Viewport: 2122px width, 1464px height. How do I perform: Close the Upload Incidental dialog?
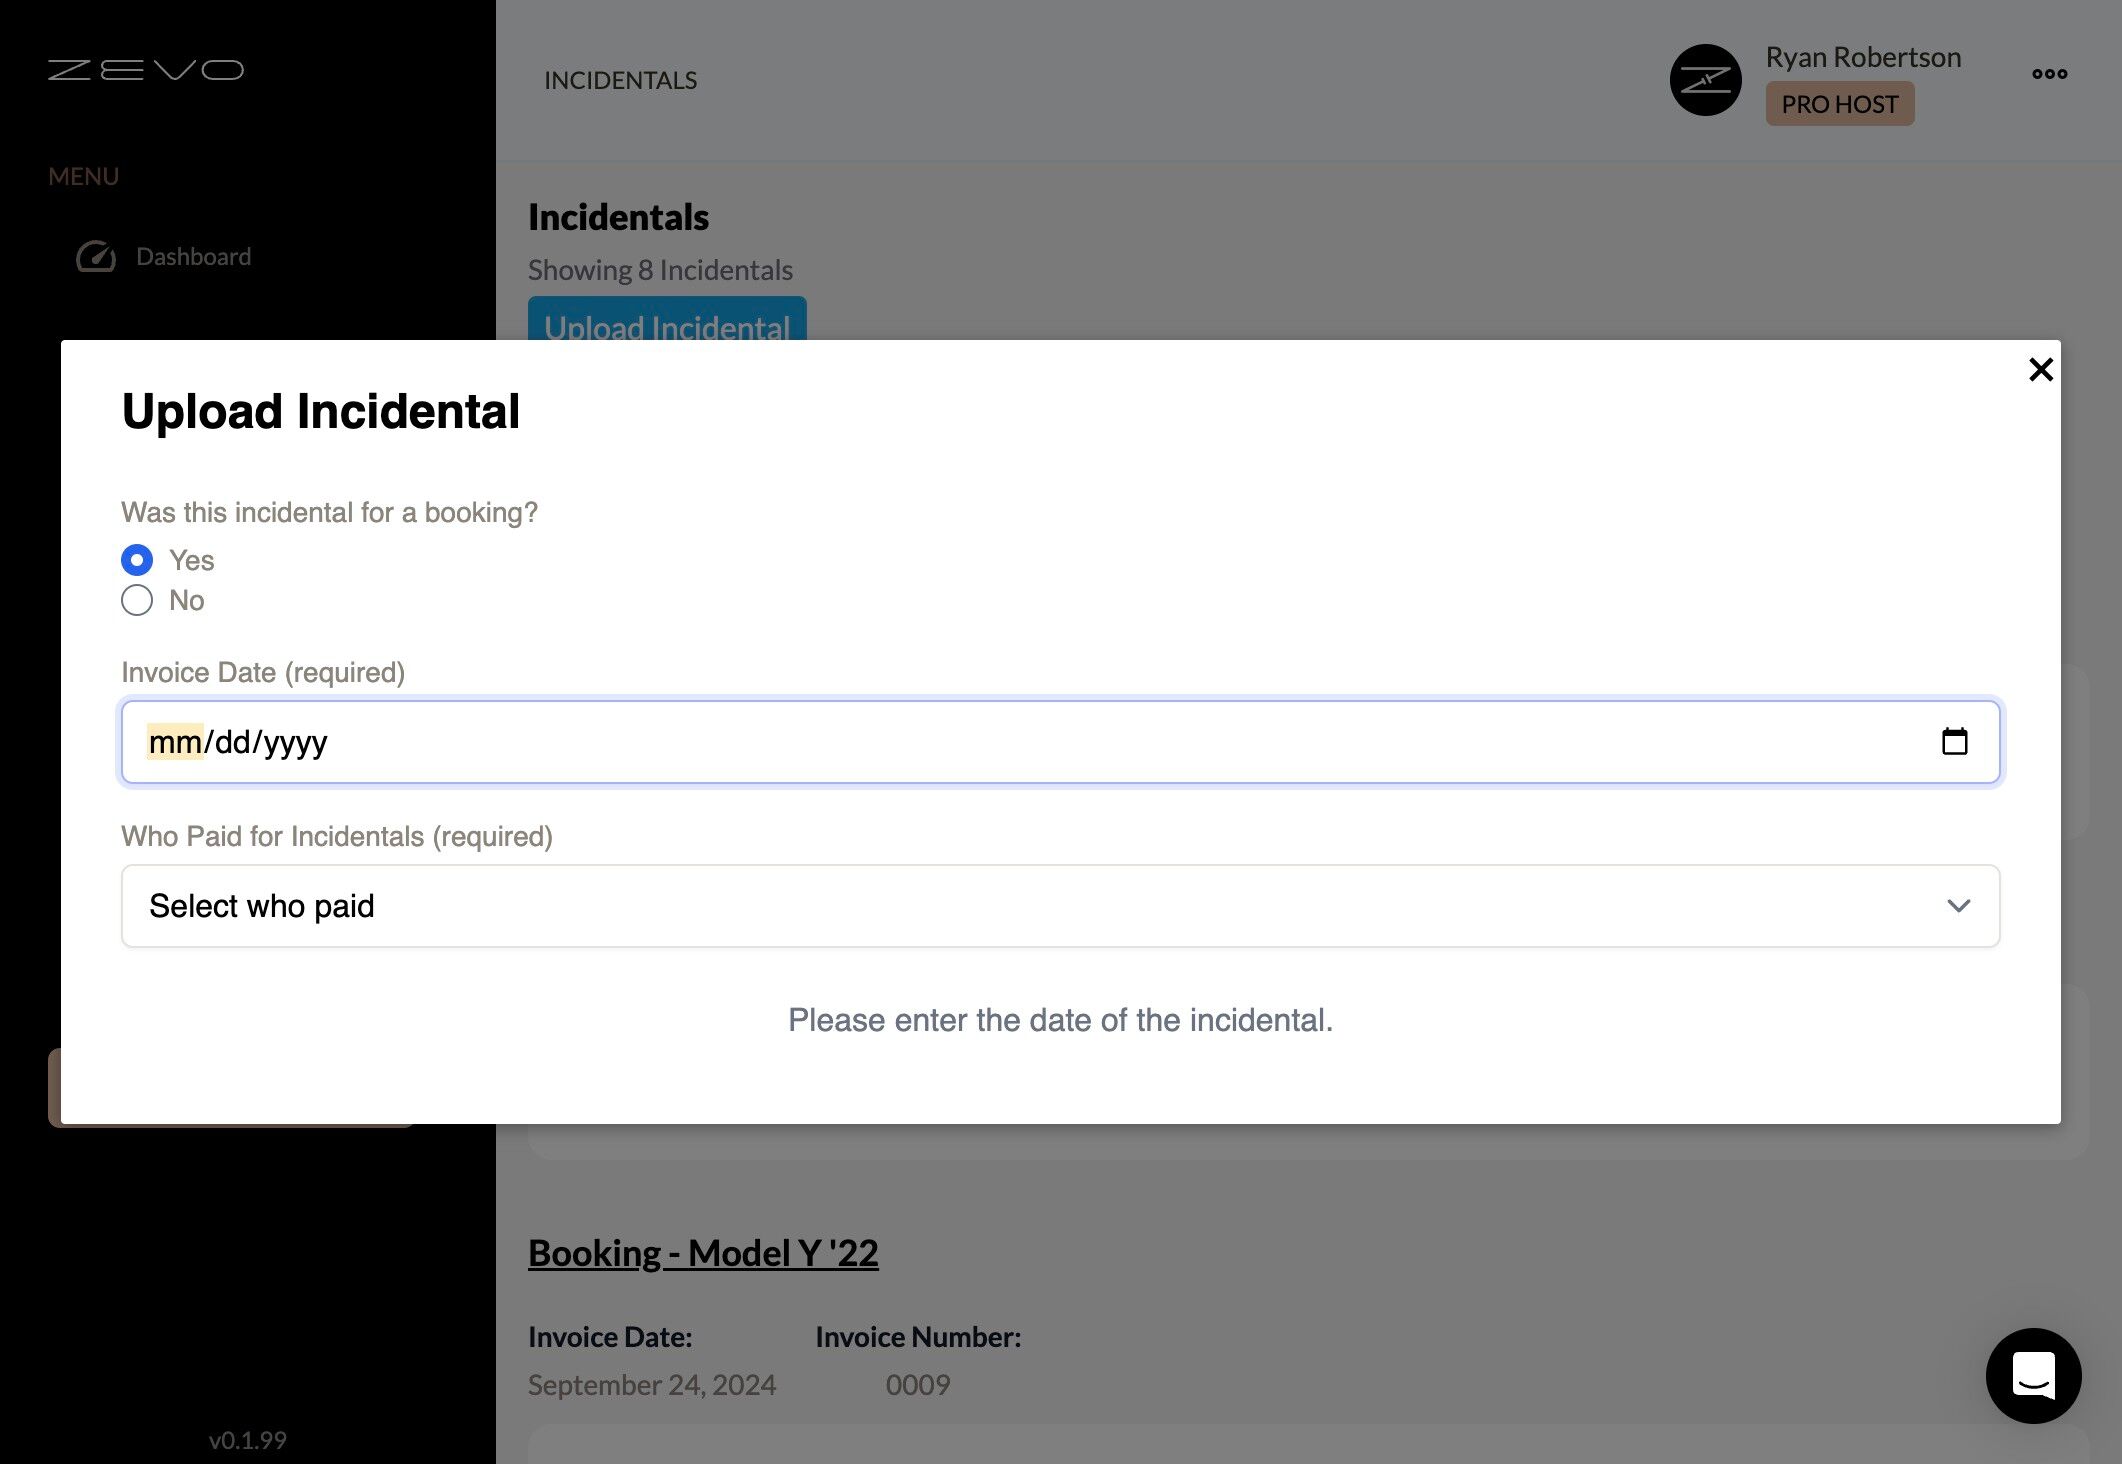(x=2040, y=370)
